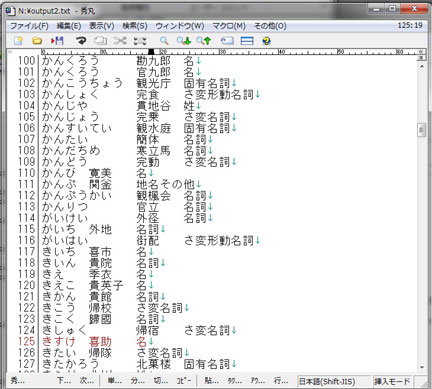Click the 単... function key button
This screenshot has height=389, width=432.
pyautogui.click(x=115, y=380)
